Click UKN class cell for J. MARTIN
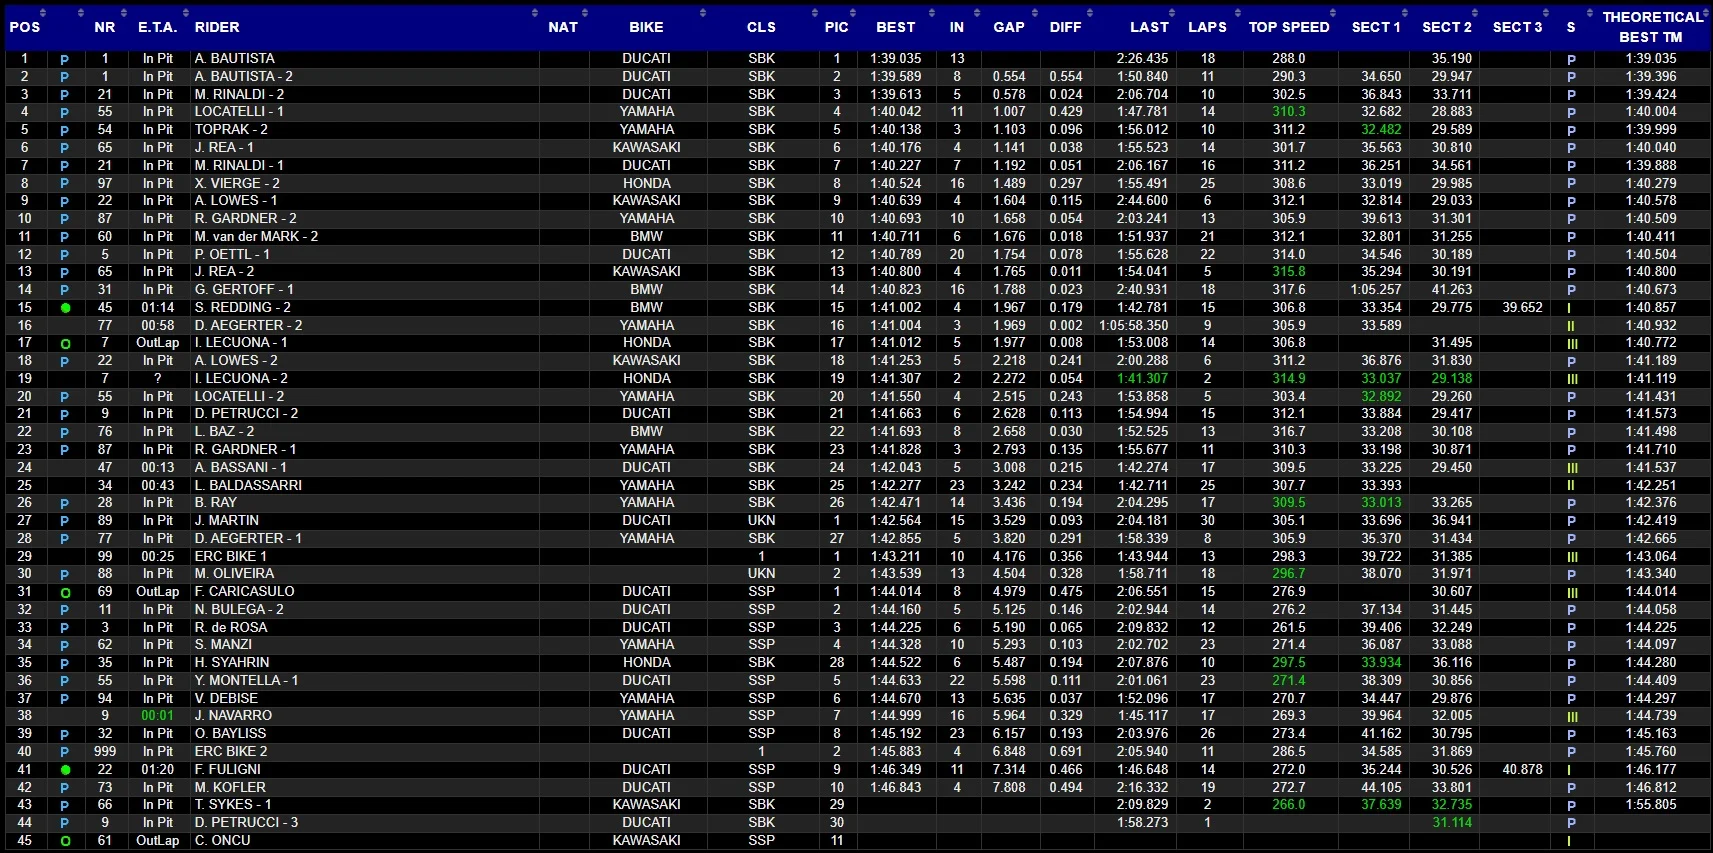The width and height of the screenshot is (1713, 853). 761,521
